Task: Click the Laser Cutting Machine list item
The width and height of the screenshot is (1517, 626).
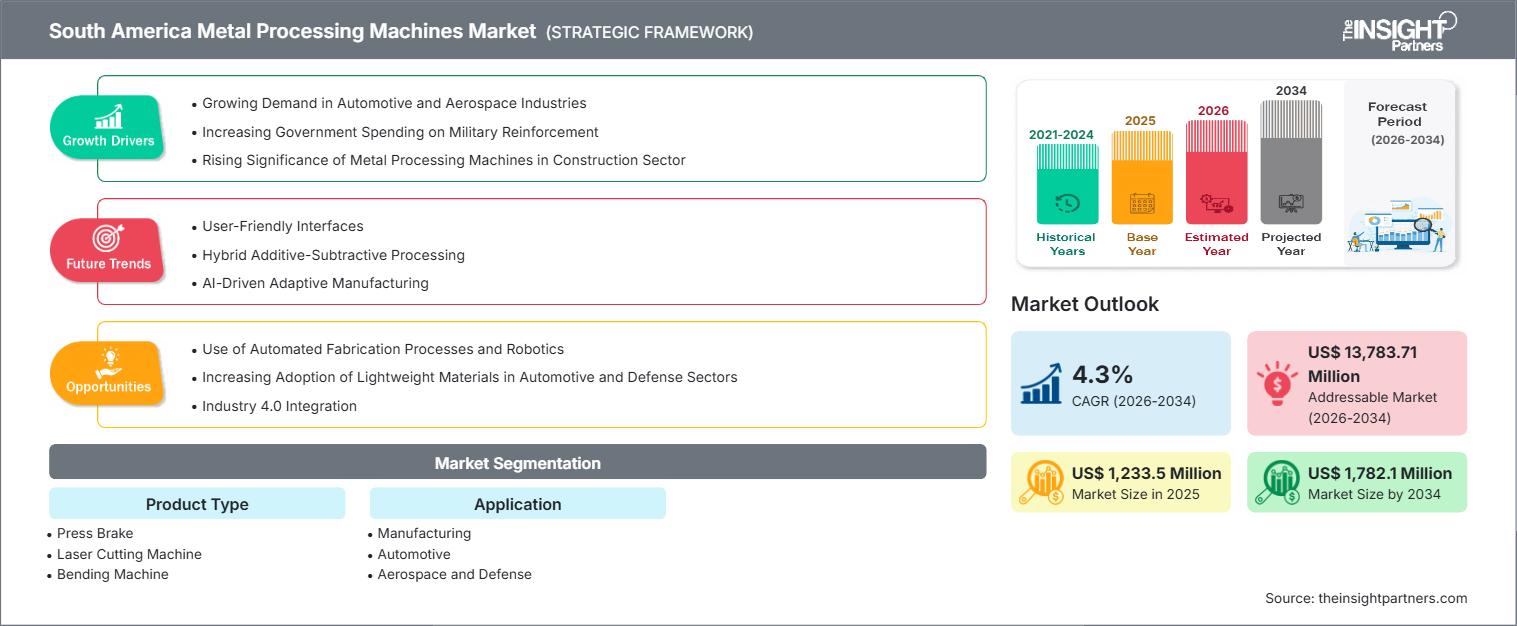Action: click(129, 554)
